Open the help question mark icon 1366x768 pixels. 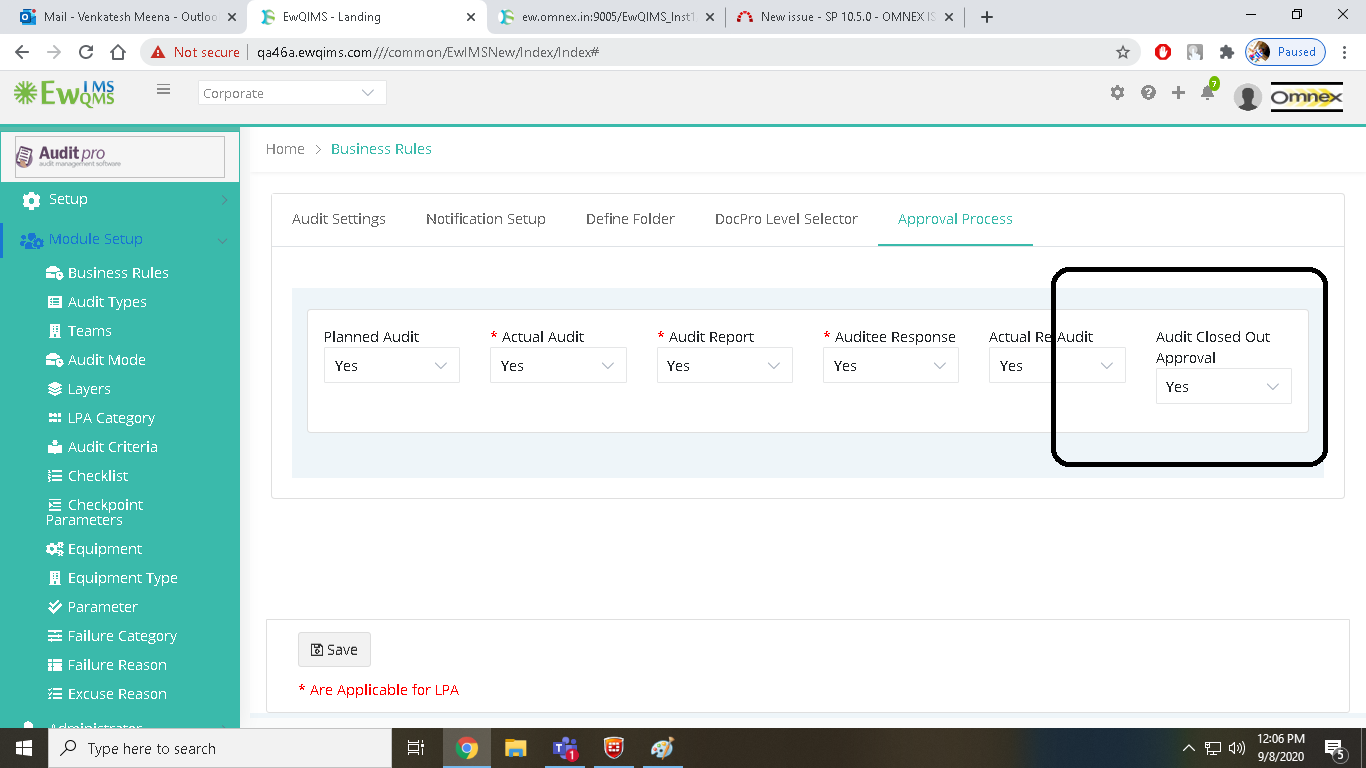tap(1148, 92)
